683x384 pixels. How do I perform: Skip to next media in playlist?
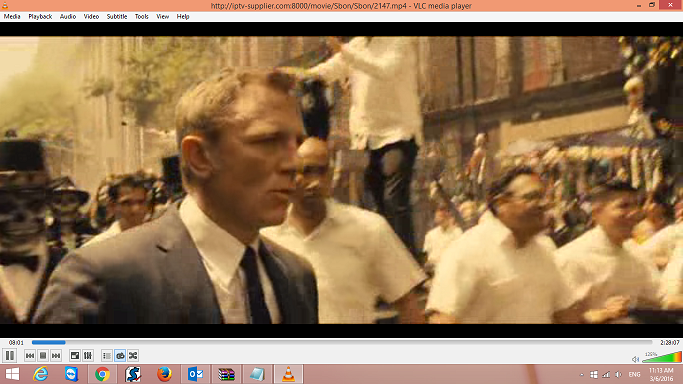click(x=56, y=356)
